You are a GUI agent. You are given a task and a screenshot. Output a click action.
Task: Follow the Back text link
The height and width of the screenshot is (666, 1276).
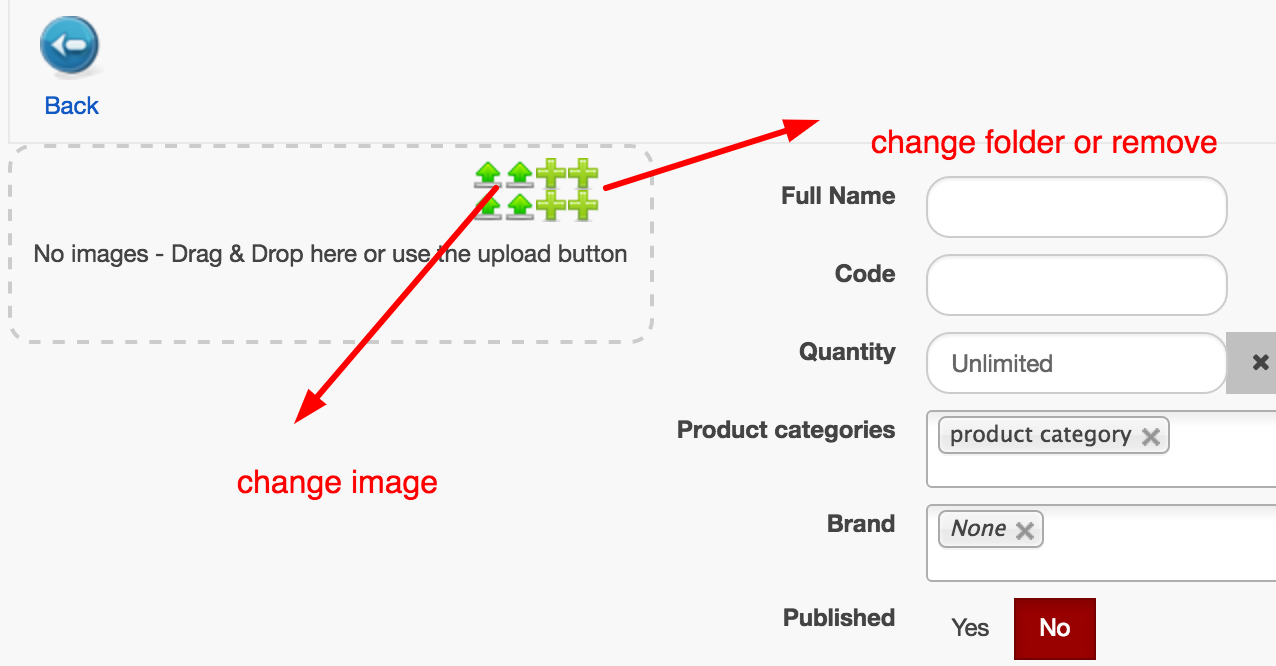pyautogui.click(x=72, y=106)
